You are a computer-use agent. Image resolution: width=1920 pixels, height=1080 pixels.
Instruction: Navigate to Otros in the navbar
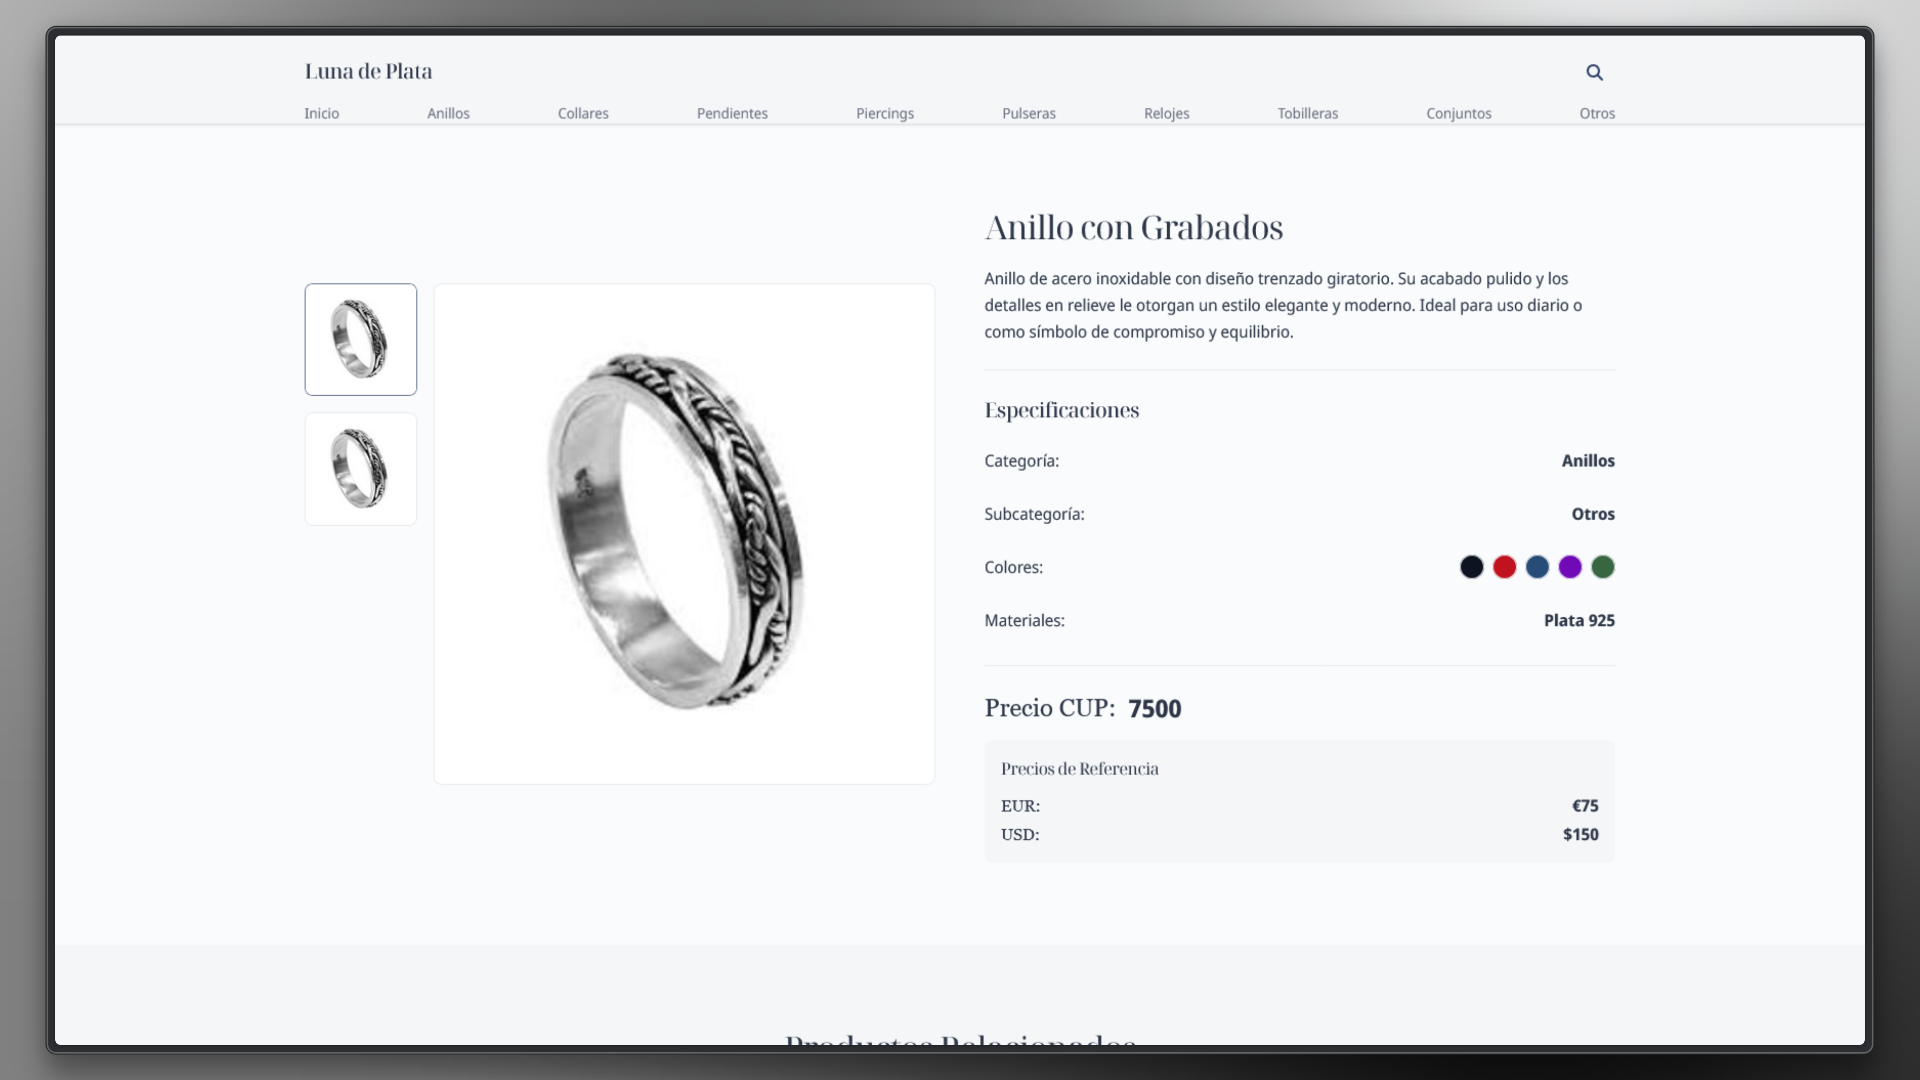click(1597, 113)
